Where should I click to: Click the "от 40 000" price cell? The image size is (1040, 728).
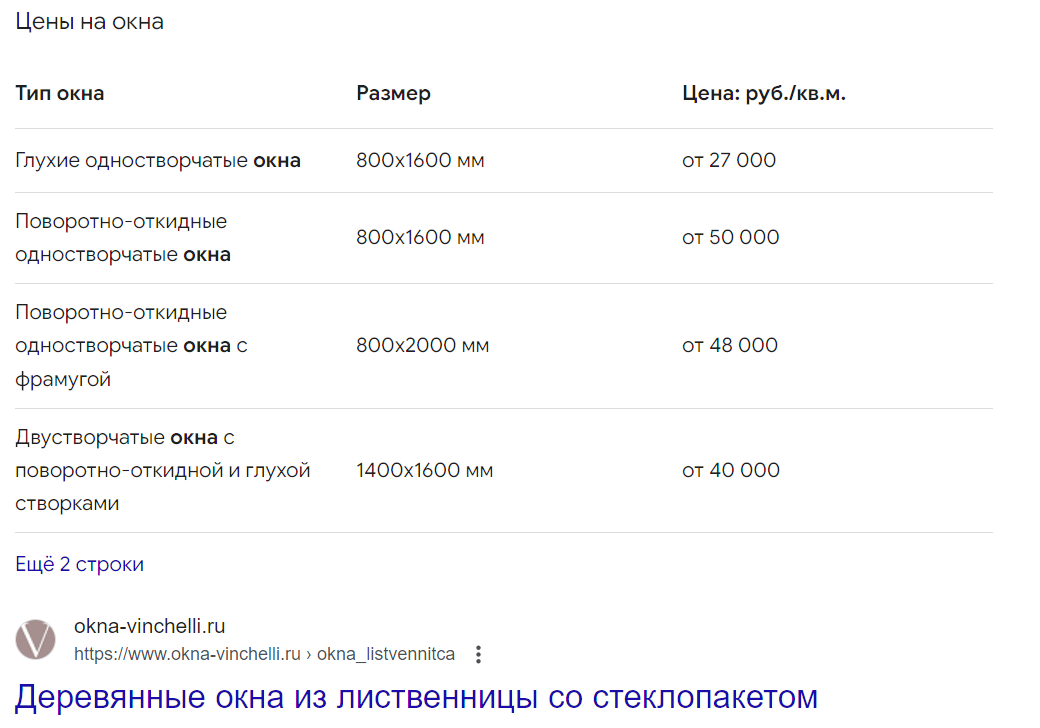click(731, 470)
